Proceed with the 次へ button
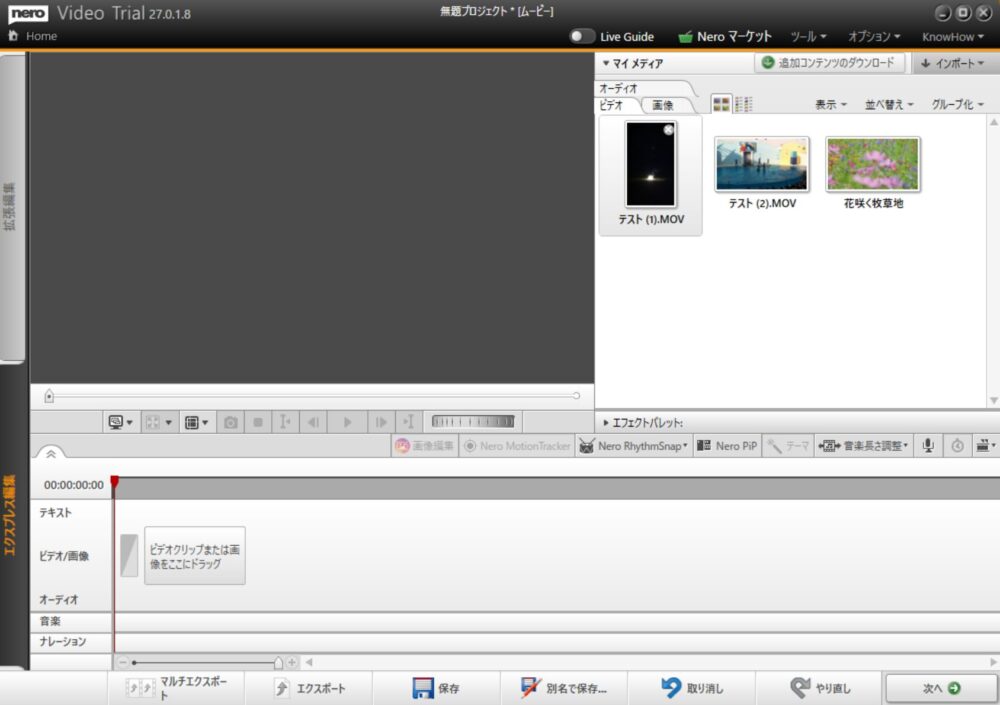 tap(941, 688)
